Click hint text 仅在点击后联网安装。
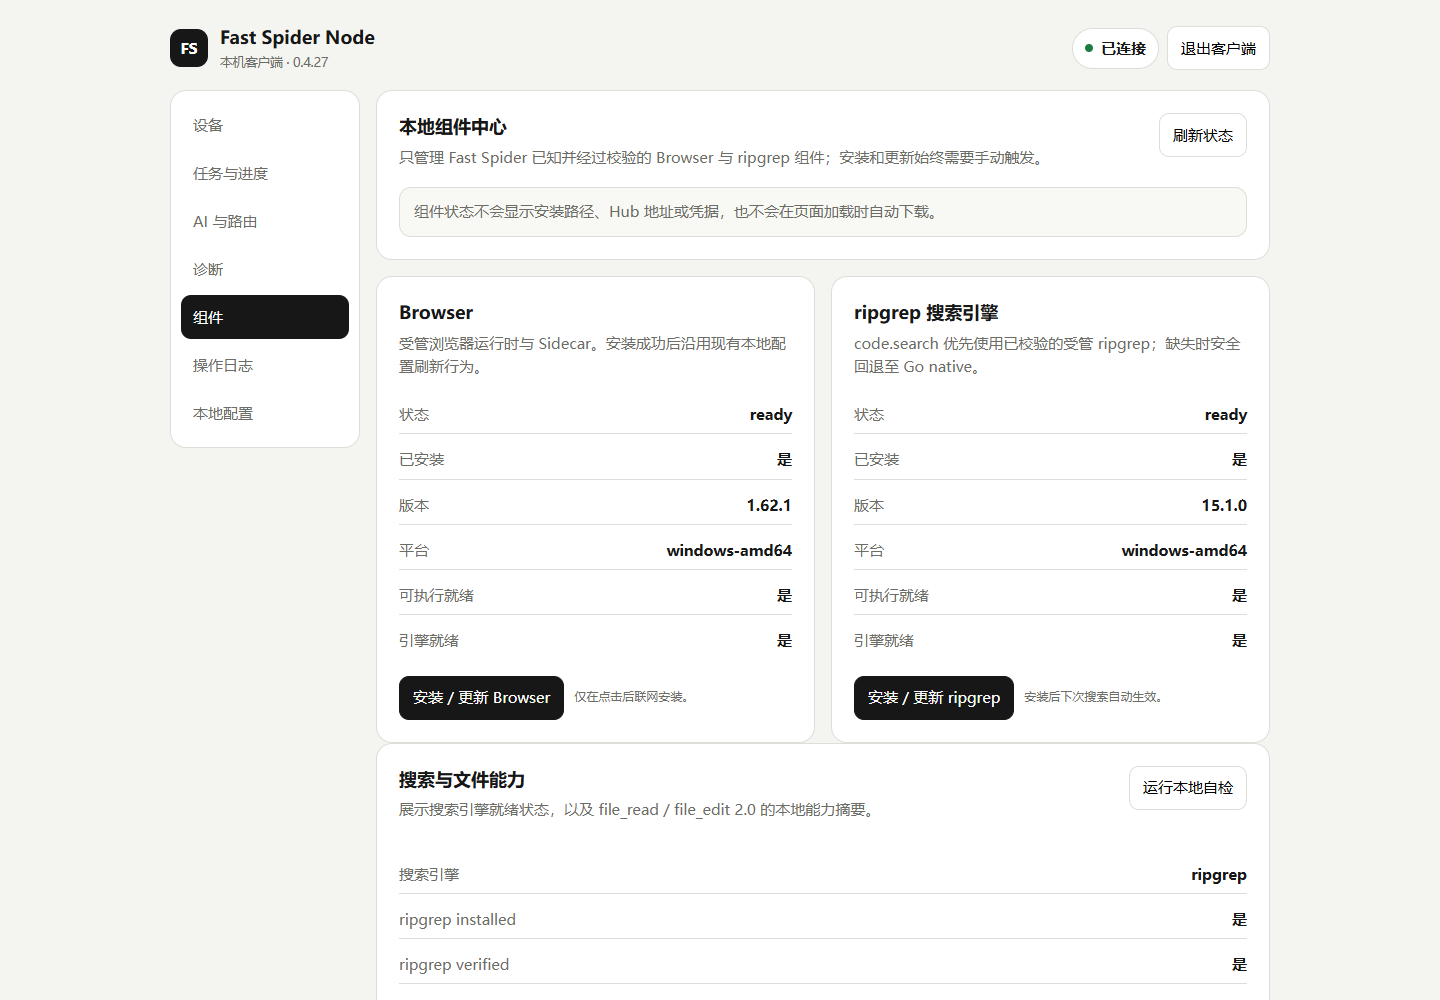Screen dimensions: 1440x1000 tap(633, 697)
